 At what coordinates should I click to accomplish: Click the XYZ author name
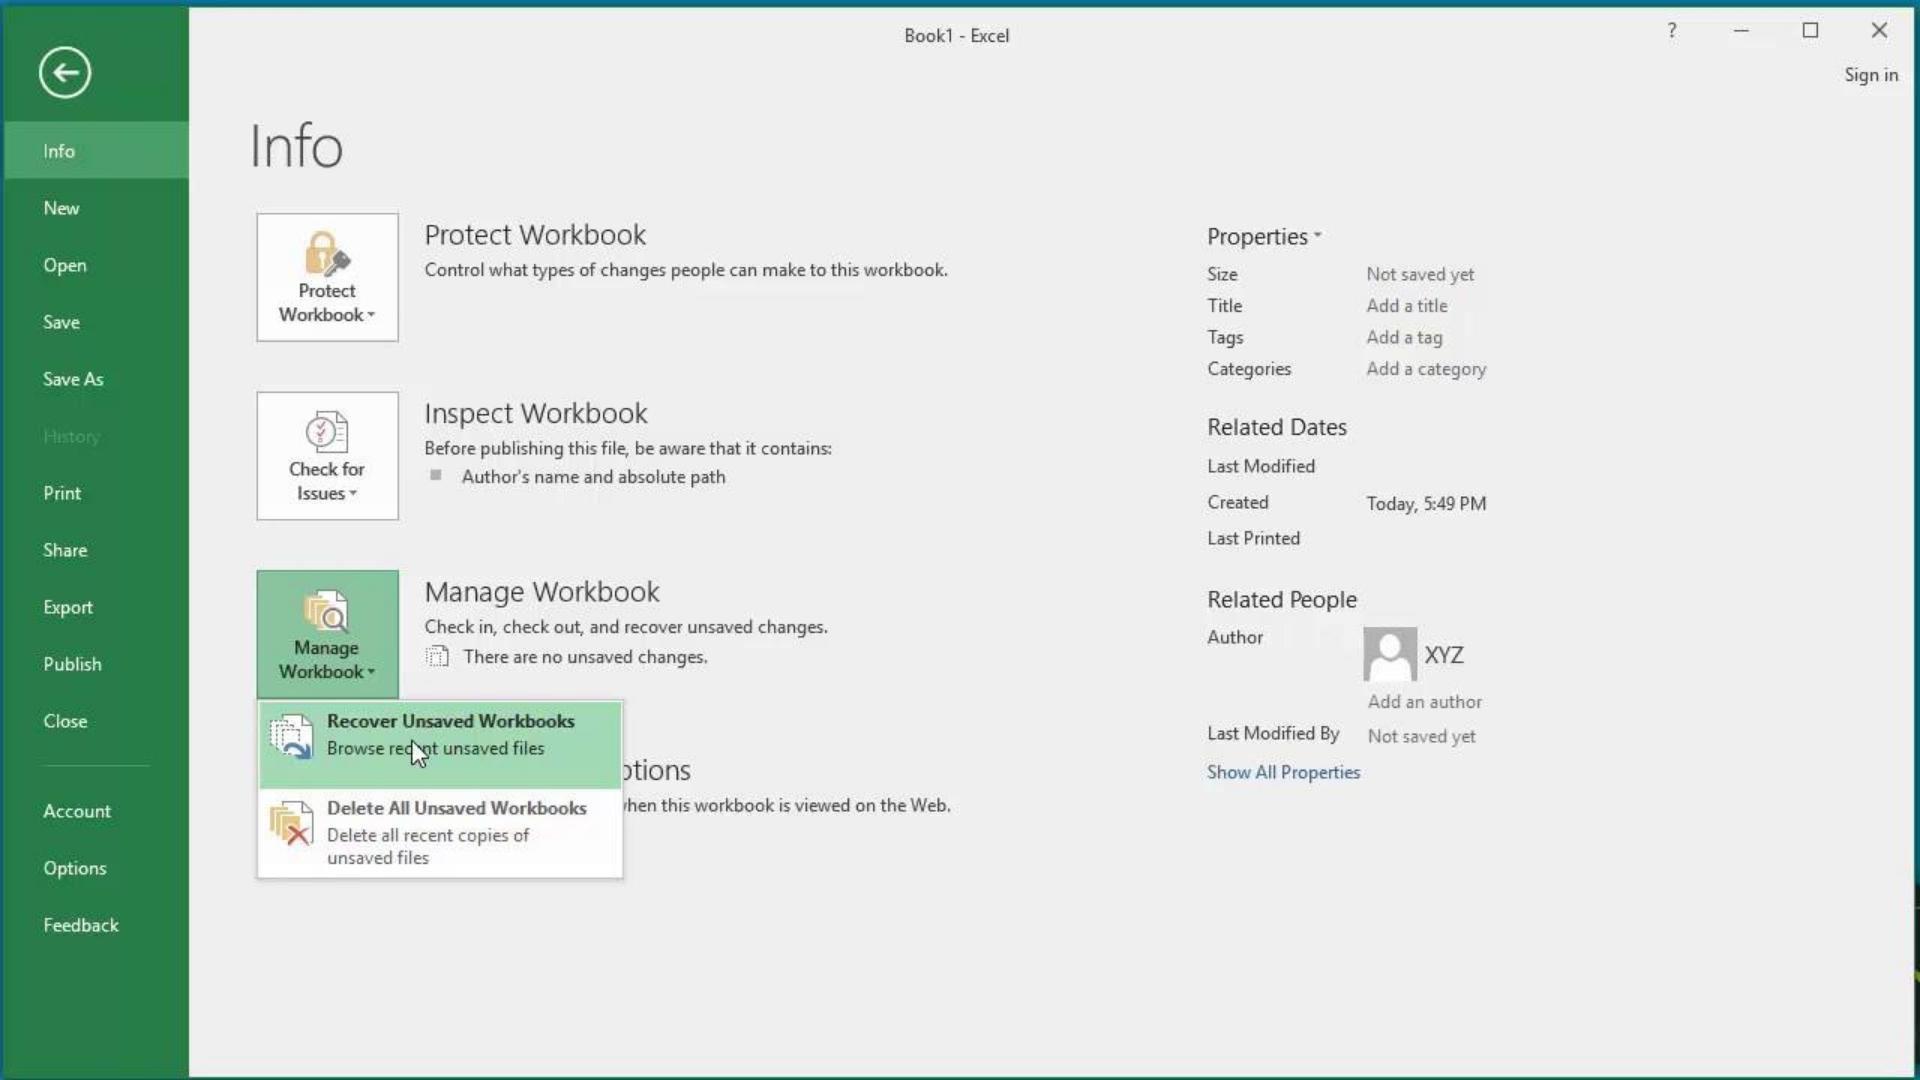pos(1444,655)
